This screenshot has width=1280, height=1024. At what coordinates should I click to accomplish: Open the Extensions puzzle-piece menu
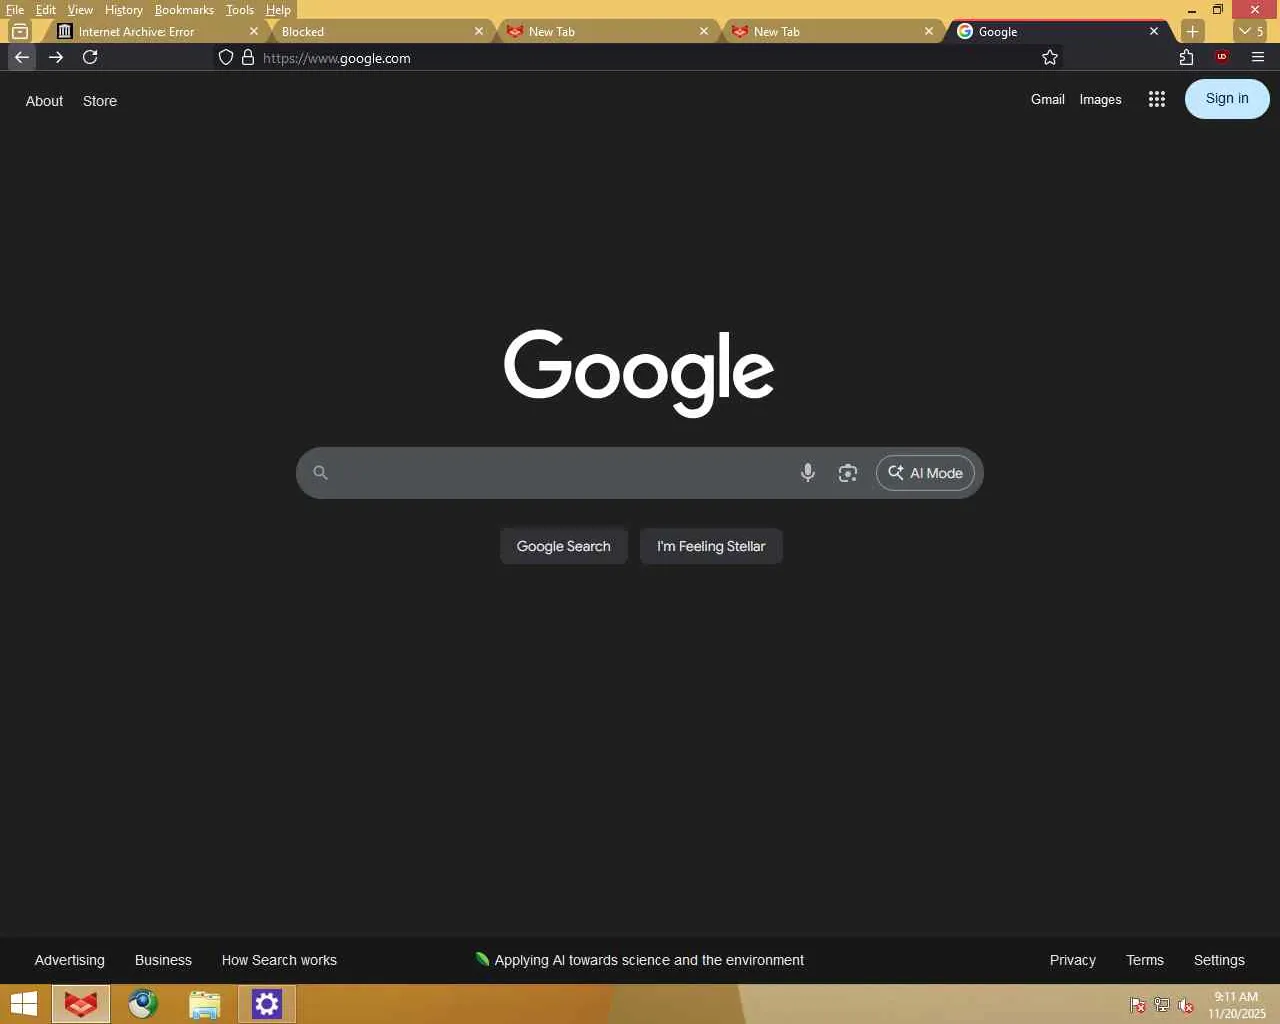click(1186, 57)
